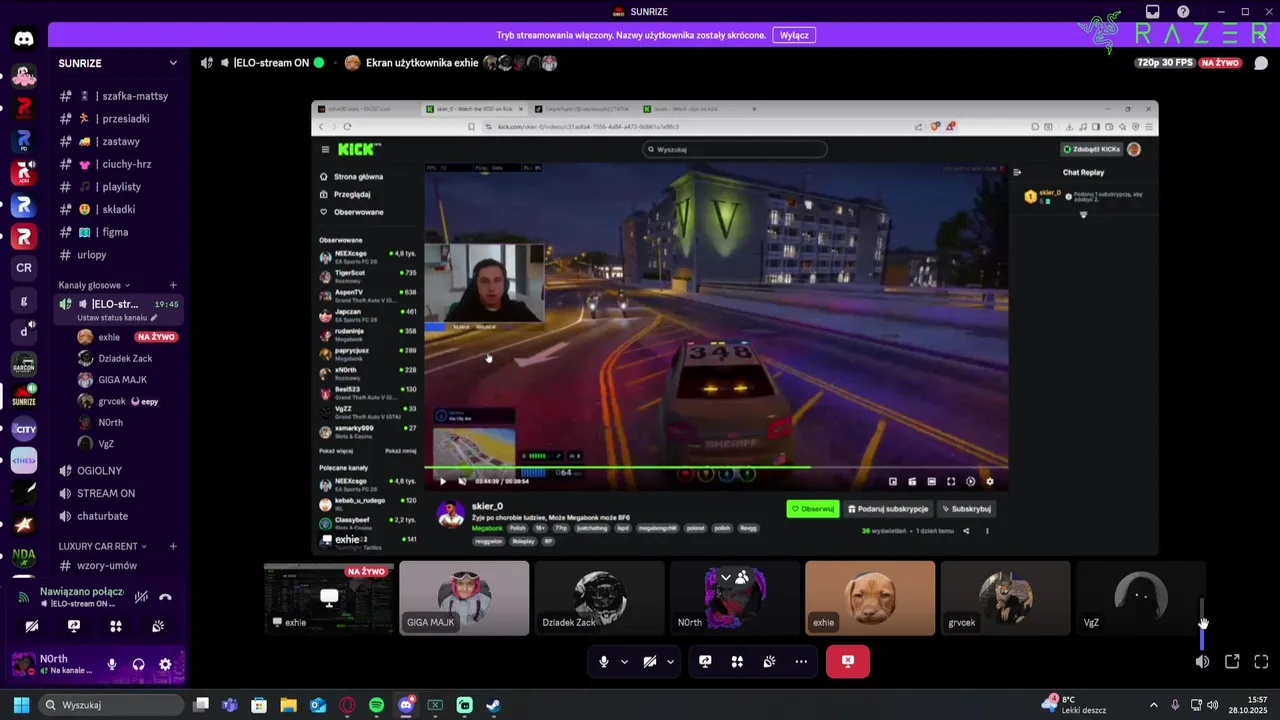Open user settings gear icon
This screenshot has height=720, width=1280.
tap(165, 664)
